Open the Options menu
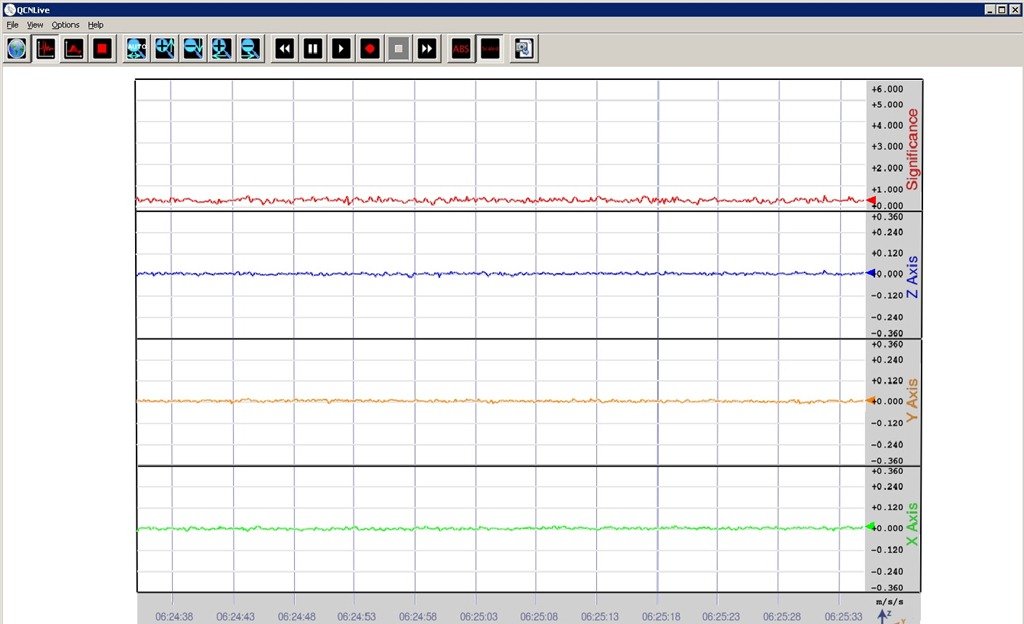The height and width of the screenshot is (624, 1024). [x=65, y=25]
